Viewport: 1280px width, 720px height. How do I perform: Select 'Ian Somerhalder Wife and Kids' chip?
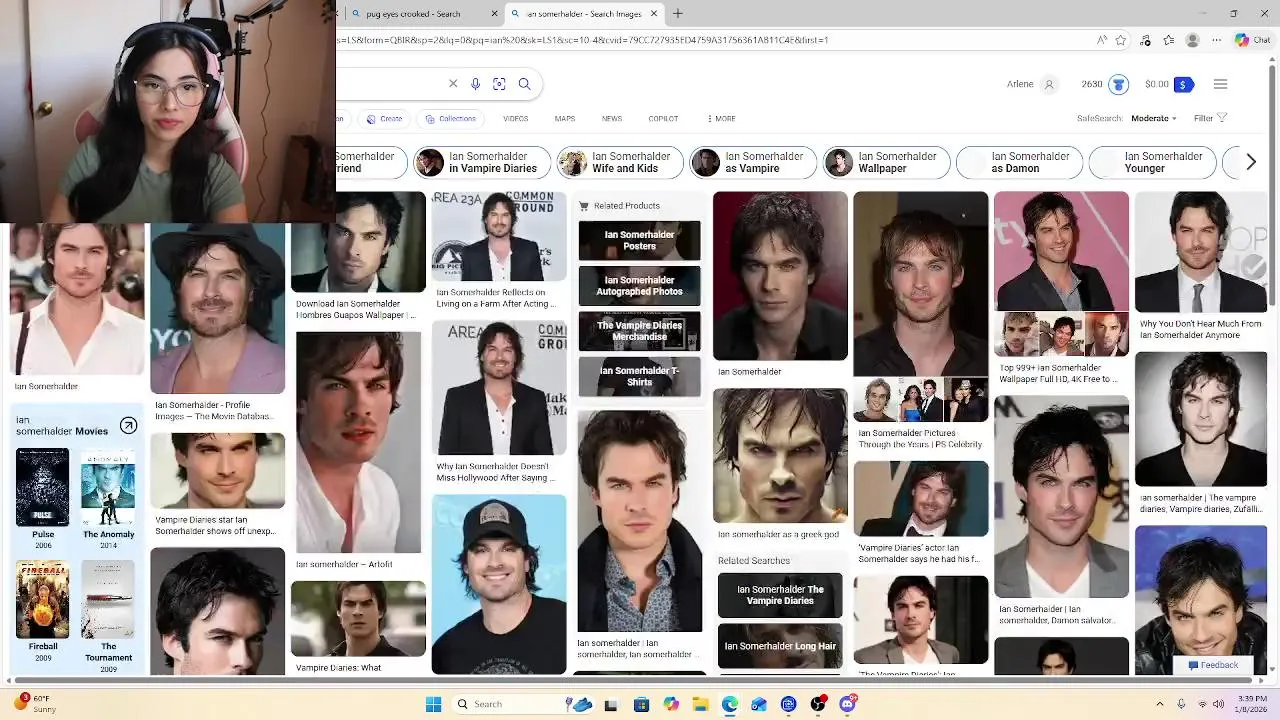(620, 162)
